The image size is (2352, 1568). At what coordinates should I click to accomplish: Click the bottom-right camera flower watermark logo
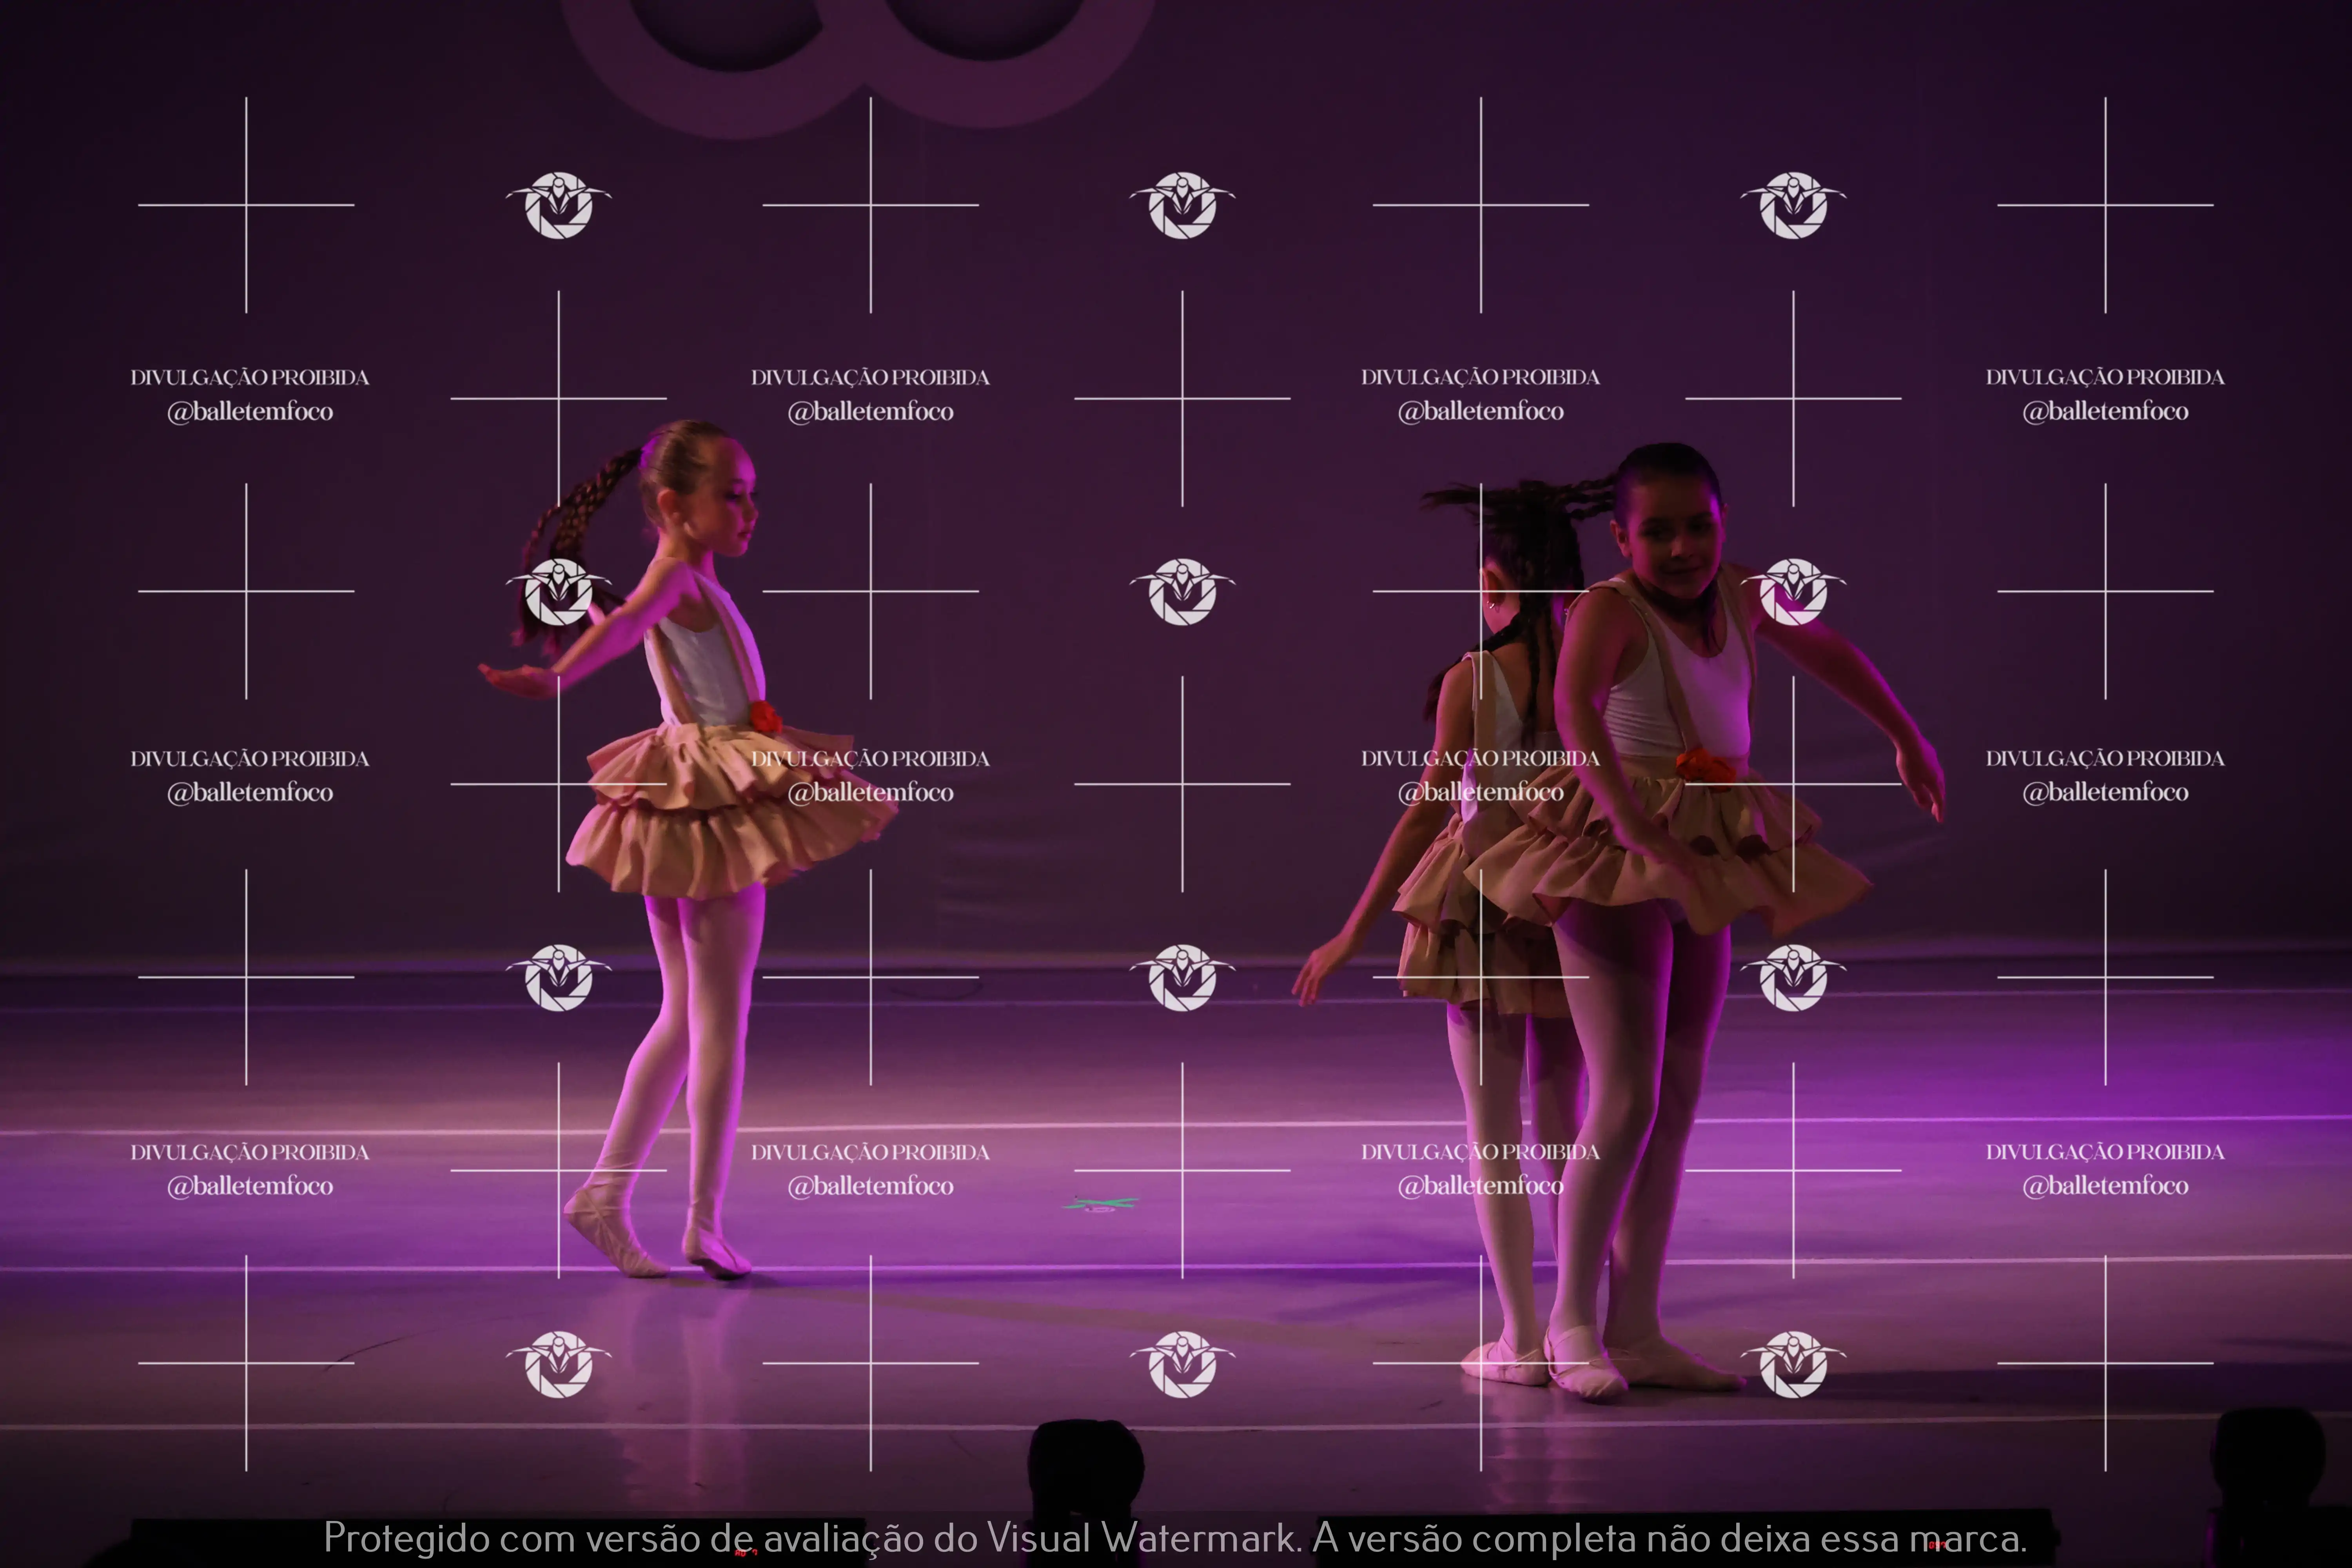tap(1793, 1364)
